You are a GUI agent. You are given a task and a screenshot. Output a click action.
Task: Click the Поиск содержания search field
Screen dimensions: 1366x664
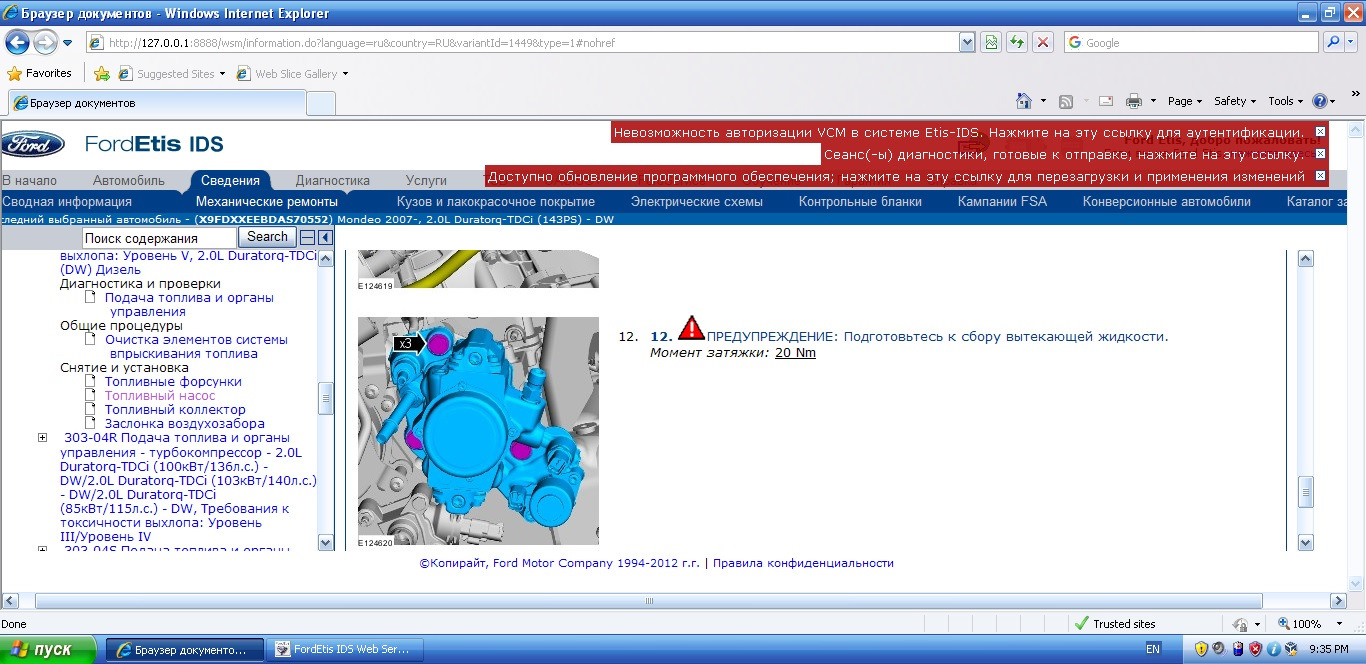(x=159, y=238)
